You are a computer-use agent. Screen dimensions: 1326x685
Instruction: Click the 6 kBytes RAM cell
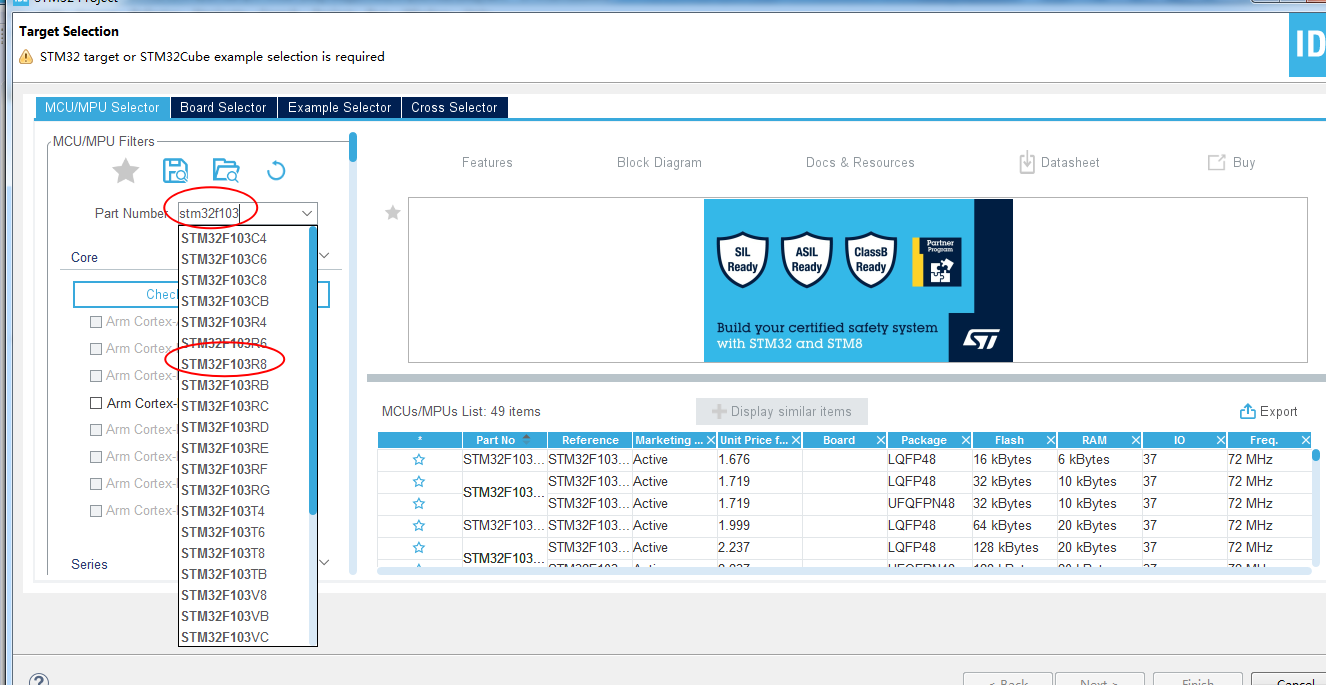pos(1098,460)
